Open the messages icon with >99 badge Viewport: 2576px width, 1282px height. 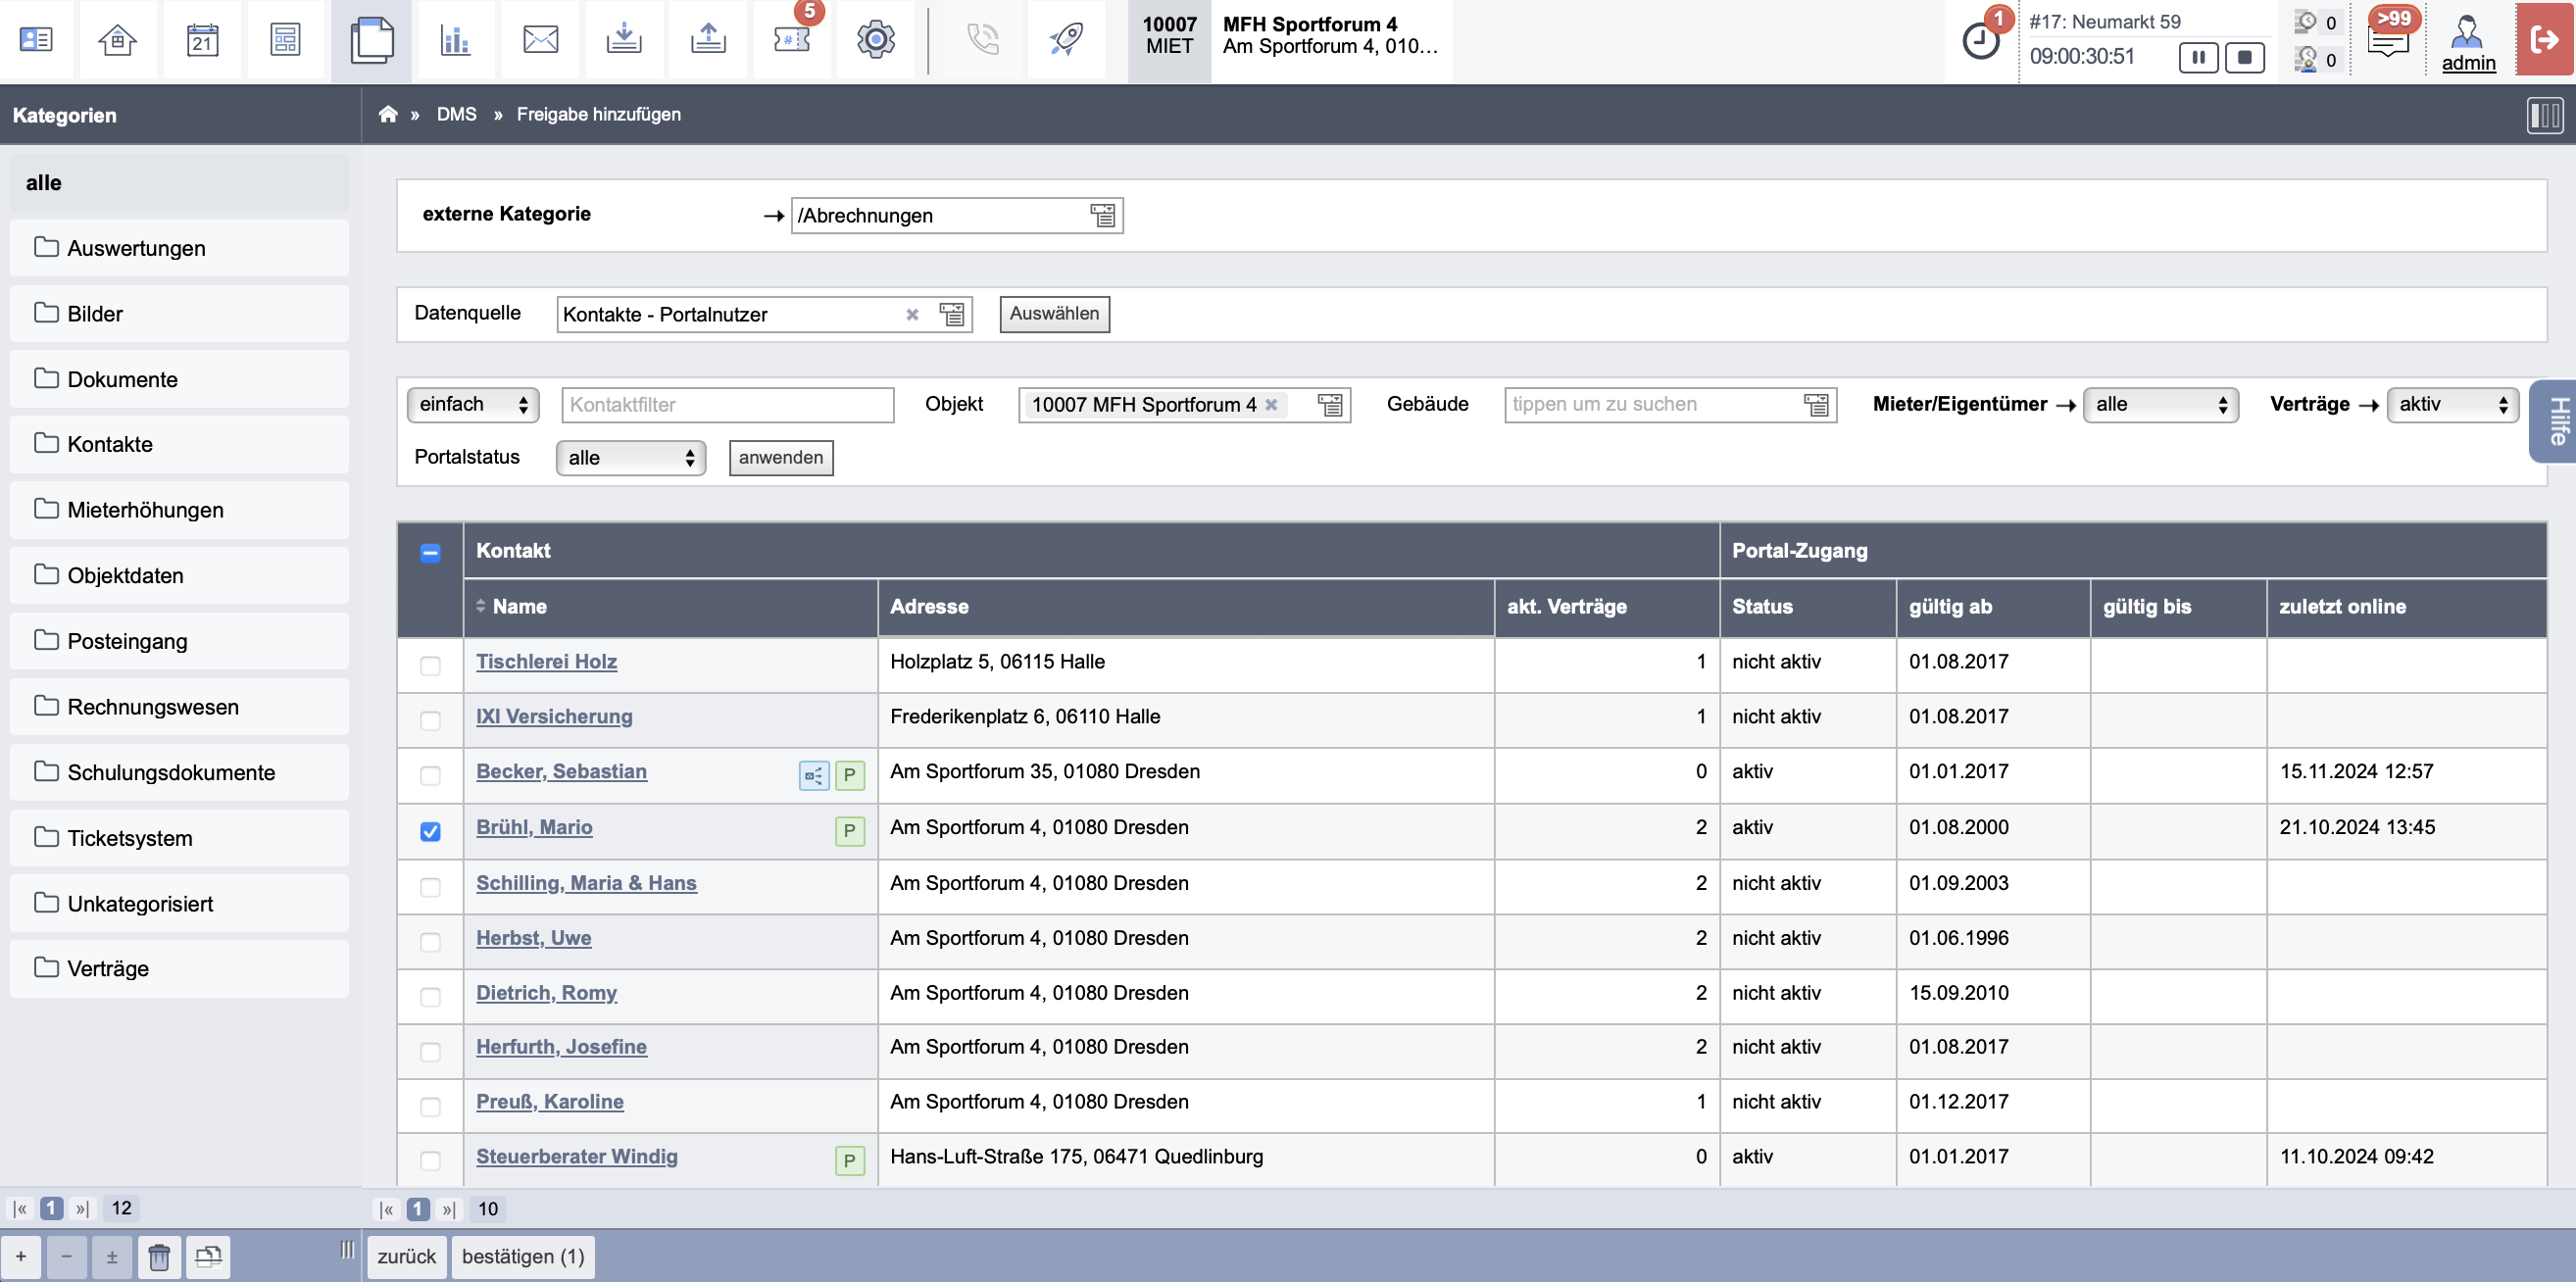pyautogui.click(x=2388, y=40)
